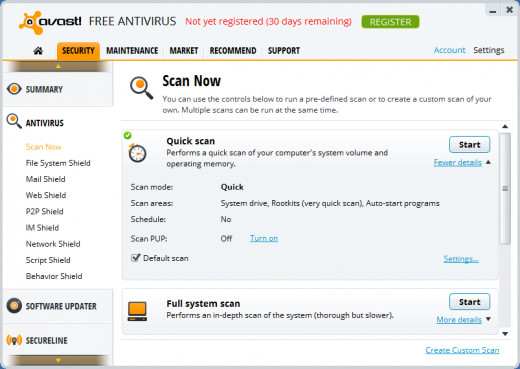Select Scan Now in sidebar
Viewport: 520px width, 369px height.
tap(44, 147)
